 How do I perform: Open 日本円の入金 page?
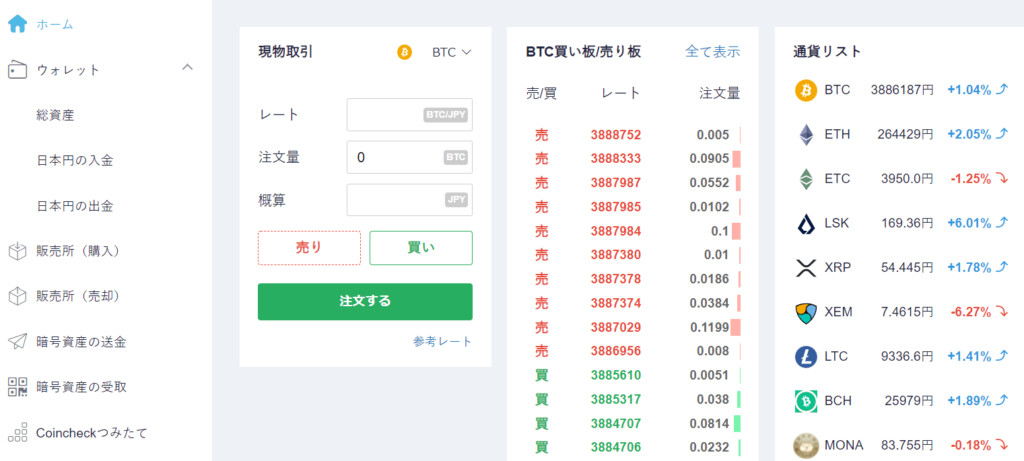[75, 161]
